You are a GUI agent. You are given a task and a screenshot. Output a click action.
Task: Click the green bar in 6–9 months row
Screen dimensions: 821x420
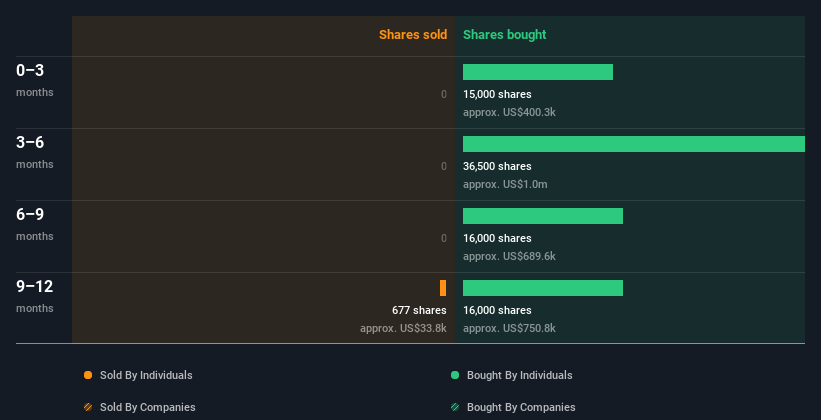(543, 216)
